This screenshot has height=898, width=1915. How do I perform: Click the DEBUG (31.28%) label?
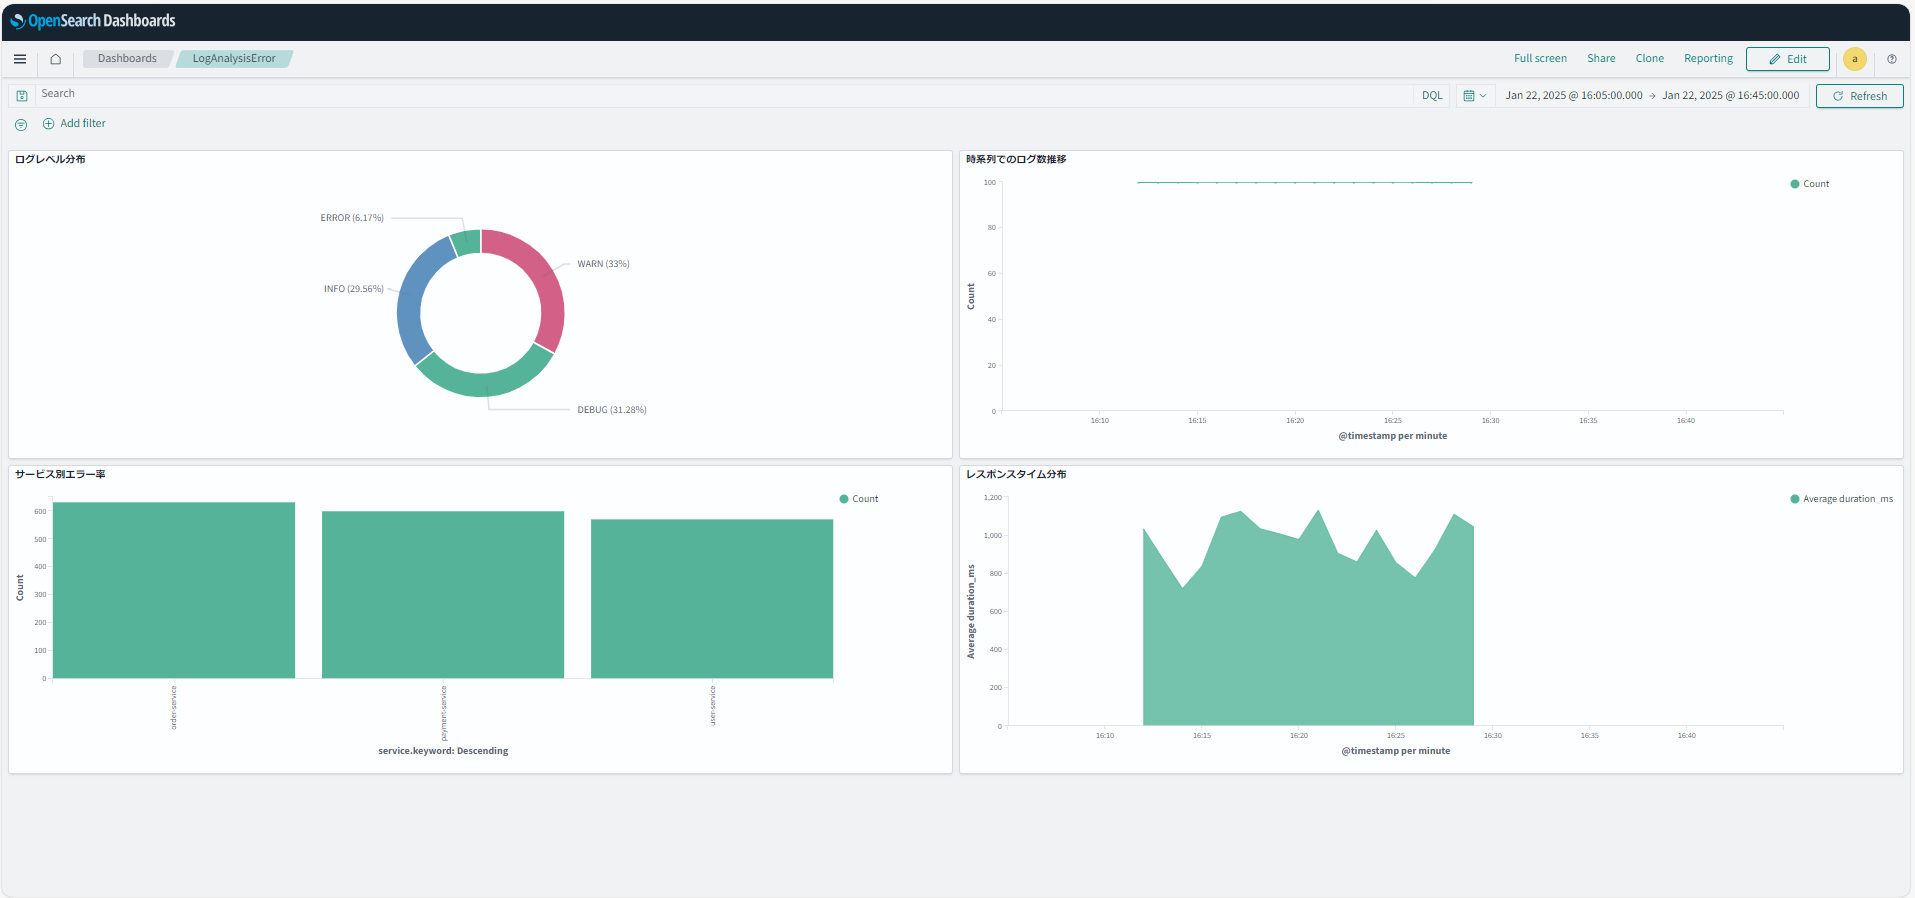(612, 410)
